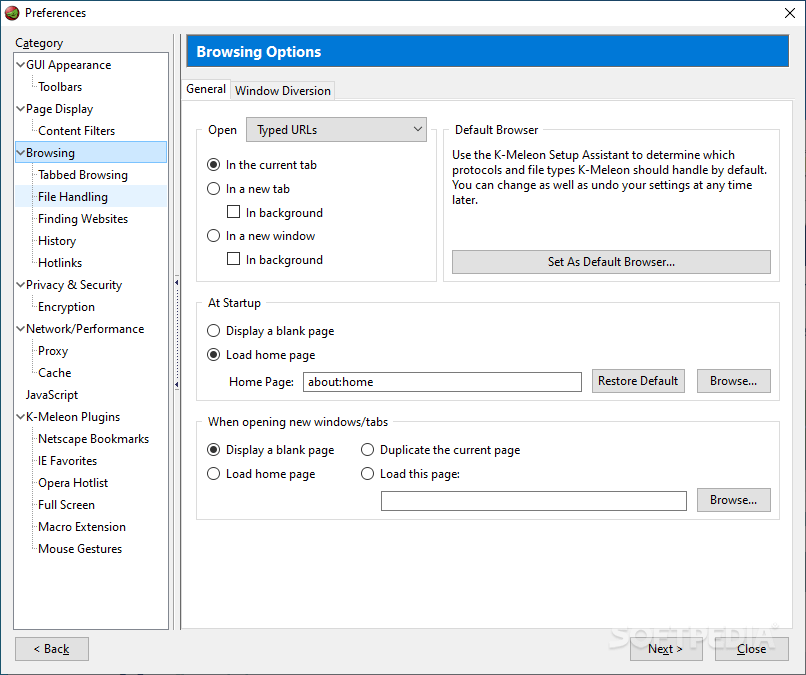Select the General tab
Viewport: 806px width, 675px height.
(206, 89)
